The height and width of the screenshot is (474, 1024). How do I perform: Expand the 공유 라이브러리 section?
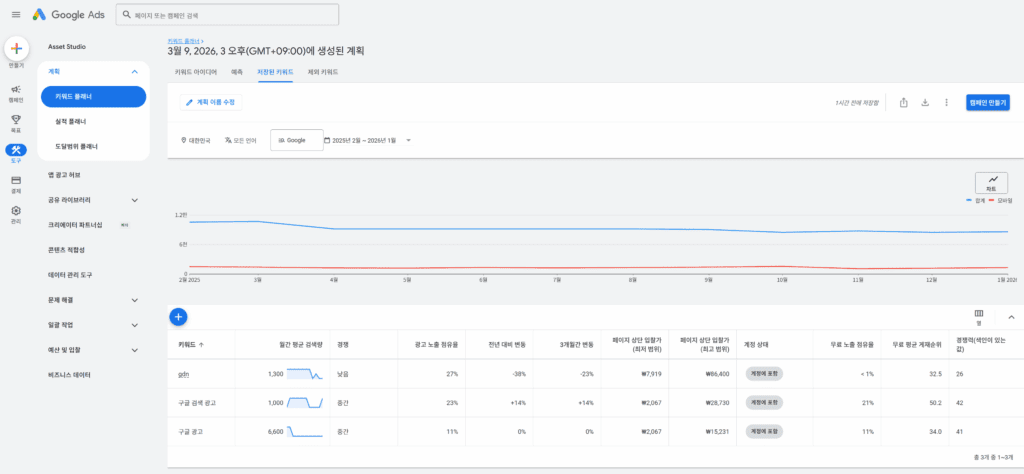pos(135,200)
